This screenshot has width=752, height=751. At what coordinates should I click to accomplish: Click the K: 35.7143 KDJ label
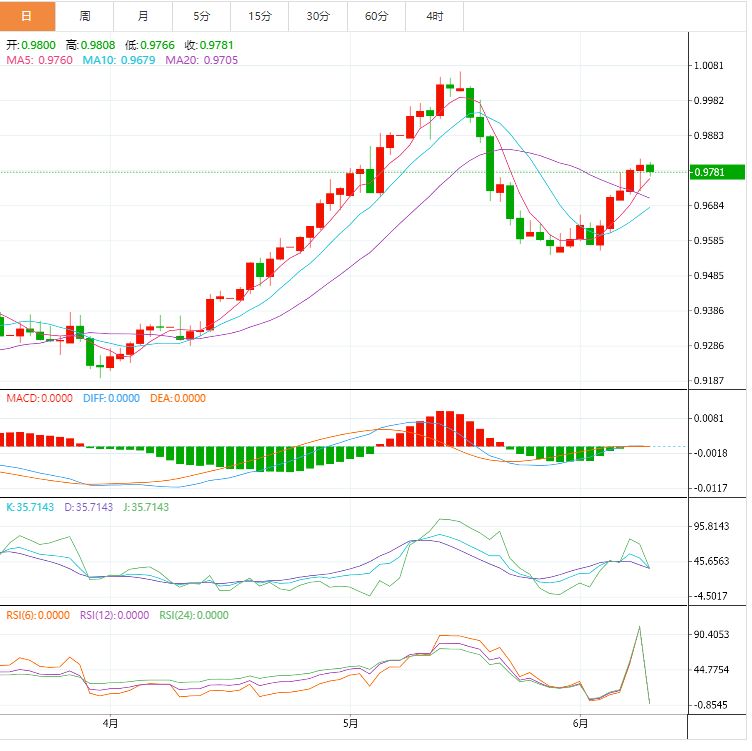(x=30, y=507)
